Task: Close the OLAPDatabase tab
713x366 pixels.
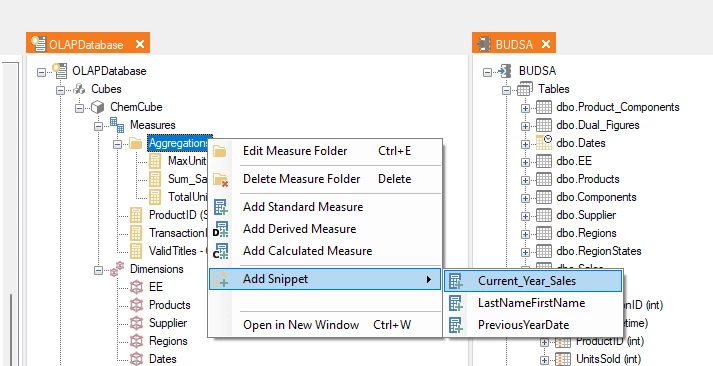Action: click(x=140, y=44)
